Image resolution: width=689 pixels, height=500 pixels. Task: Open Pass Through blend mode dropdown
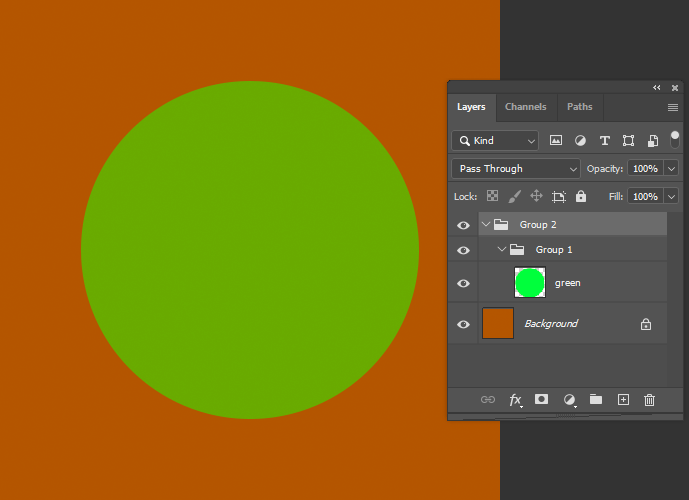tap(516, 169)
